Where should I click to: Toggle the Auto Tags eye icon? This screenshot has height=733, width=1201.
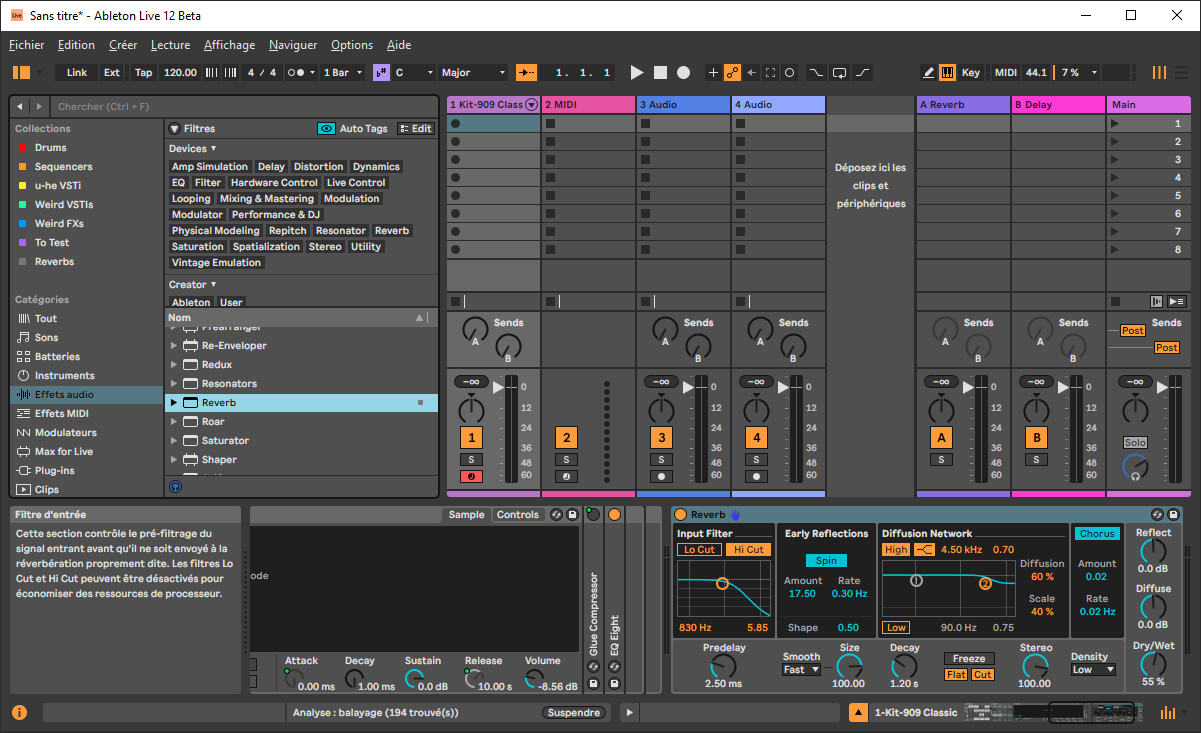326,129
